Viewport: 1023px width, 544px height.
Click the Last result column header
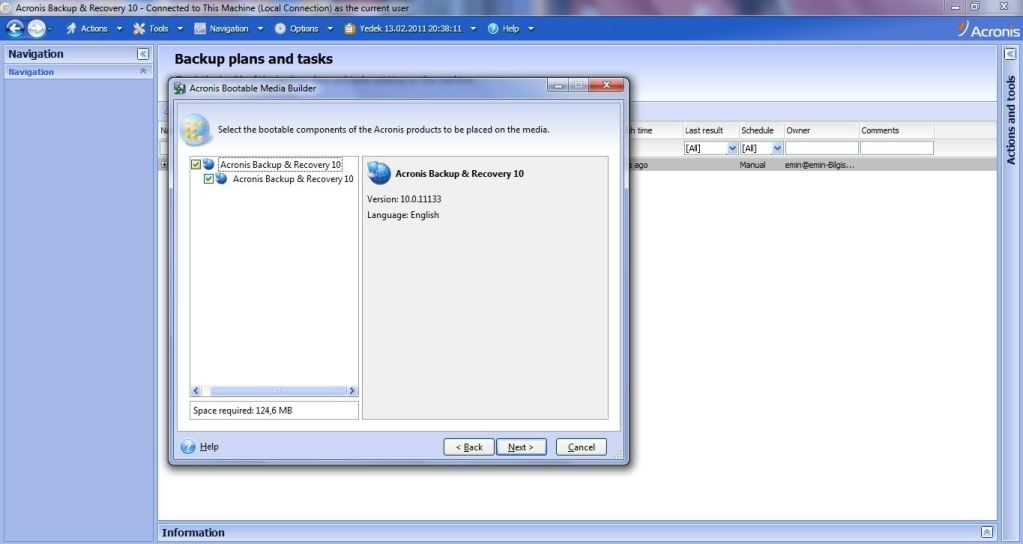[710, 130]
